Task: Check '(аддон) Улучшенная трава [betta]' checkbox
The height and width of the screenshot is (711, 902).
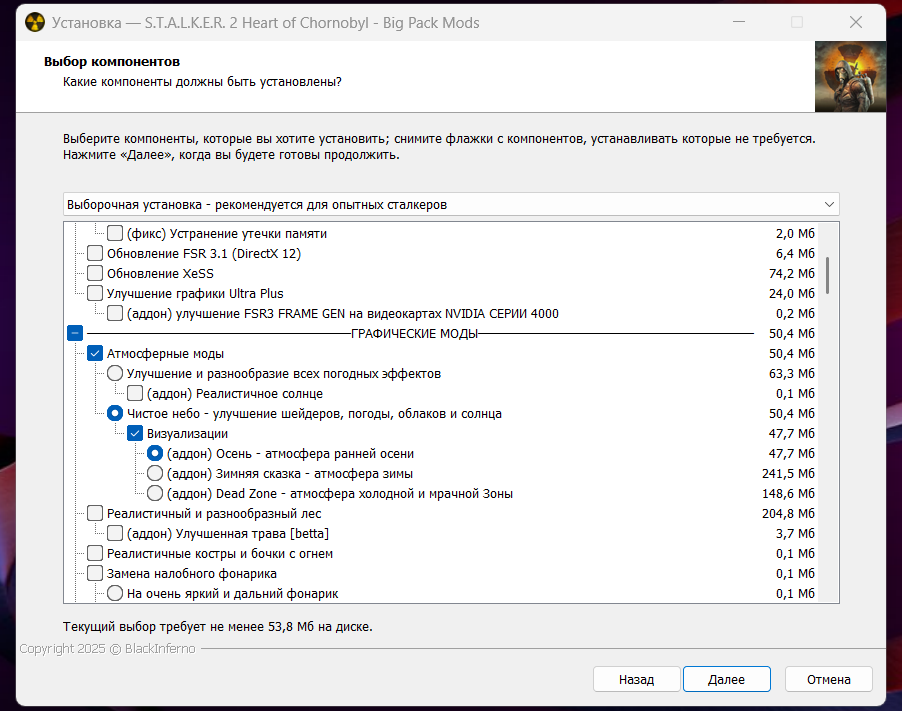Action: point(115,534)
